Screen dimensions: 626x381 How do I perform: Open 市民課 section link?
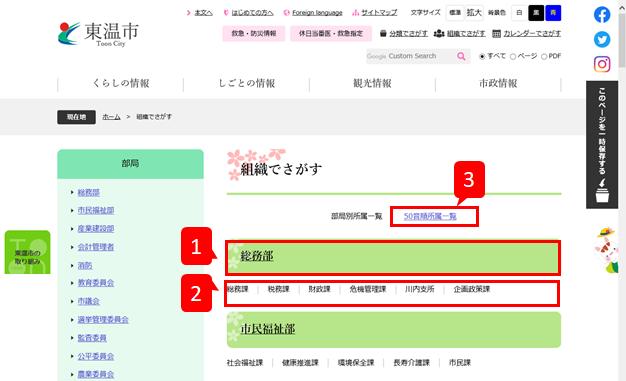pos(460,363)
